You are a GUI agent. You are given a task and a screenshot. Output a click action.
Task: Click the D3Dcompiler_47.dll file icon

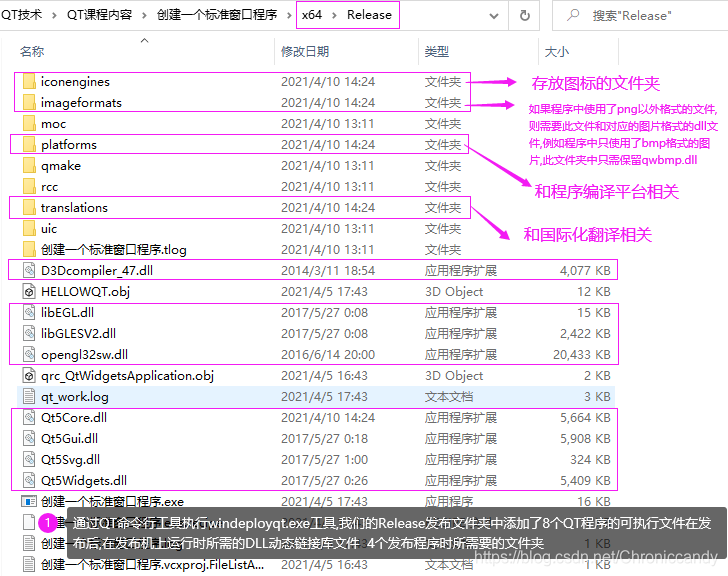click(x=29, y=271)
